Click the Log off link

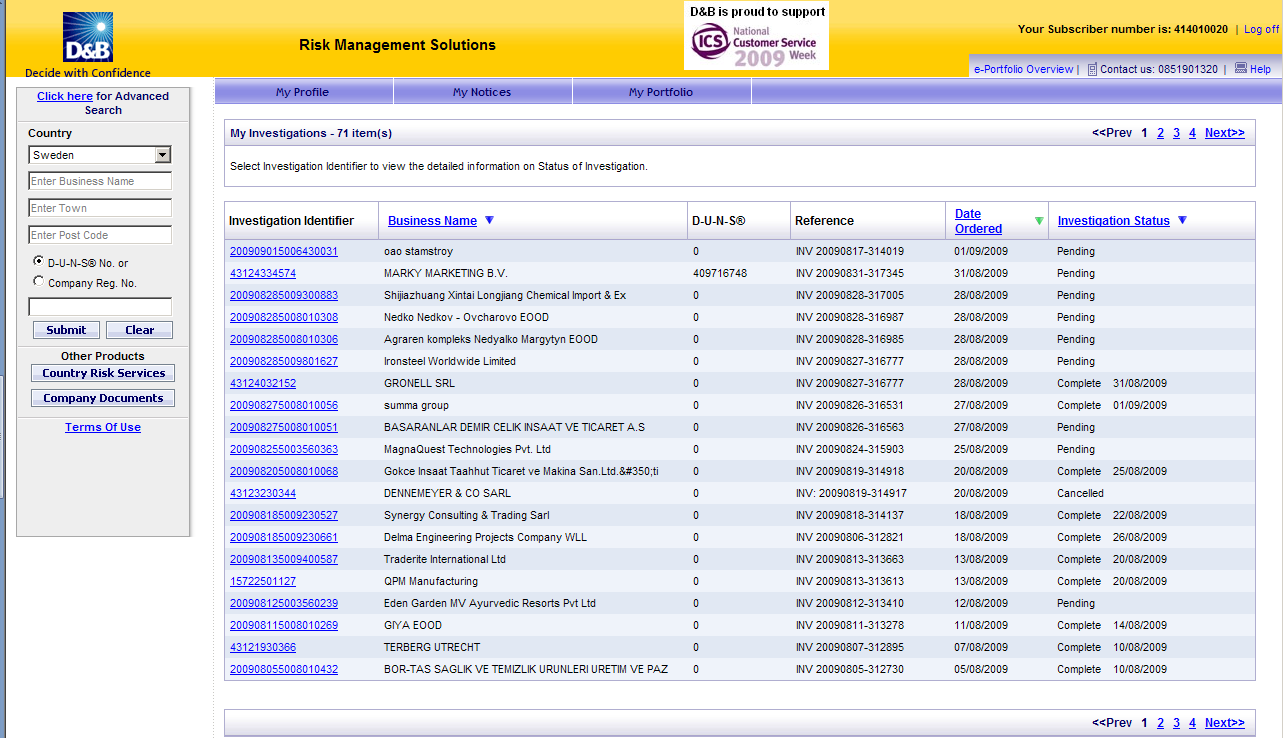tap(1261, 29)
